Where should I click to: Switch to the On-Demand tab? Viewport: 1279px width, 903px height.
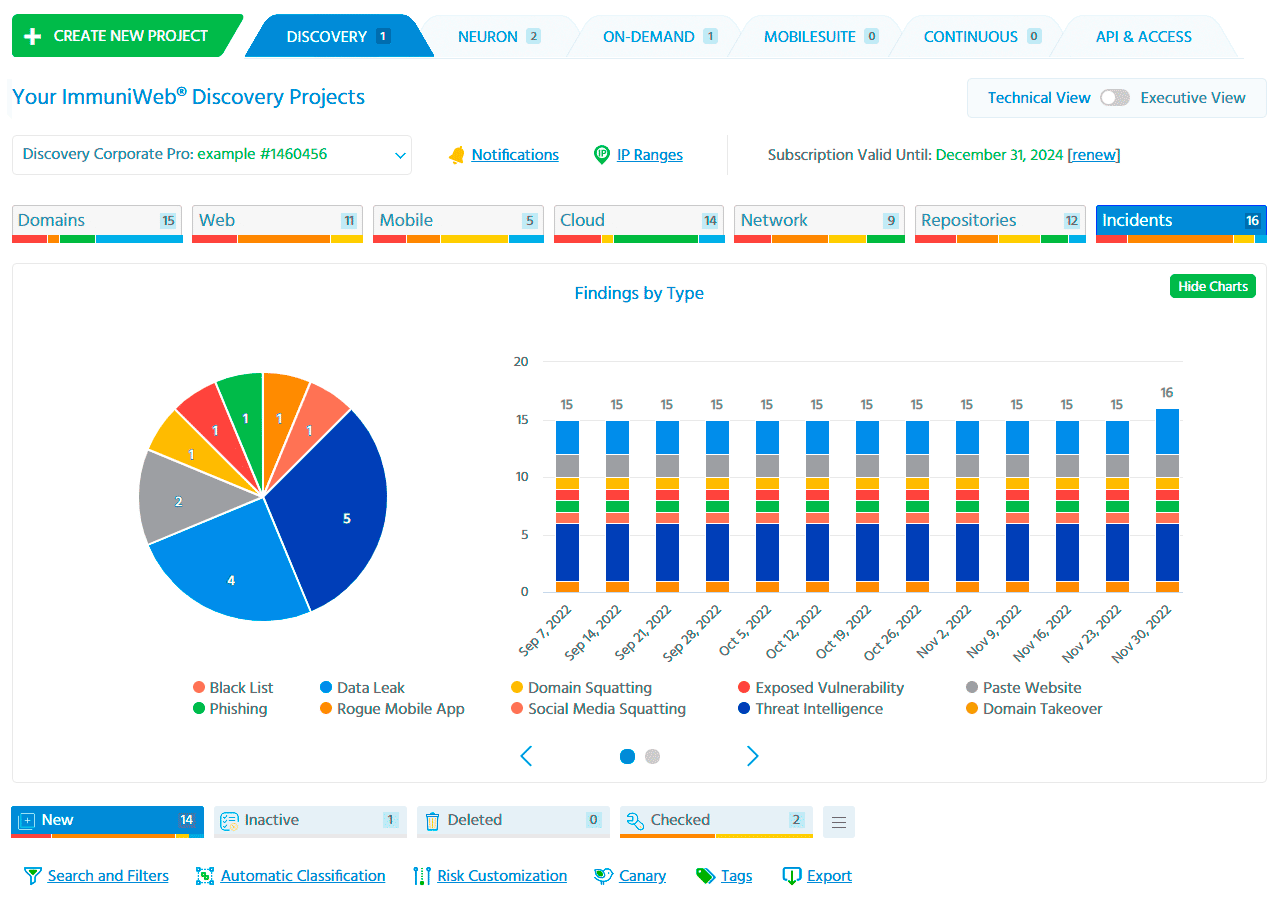[x=660, y=37]
